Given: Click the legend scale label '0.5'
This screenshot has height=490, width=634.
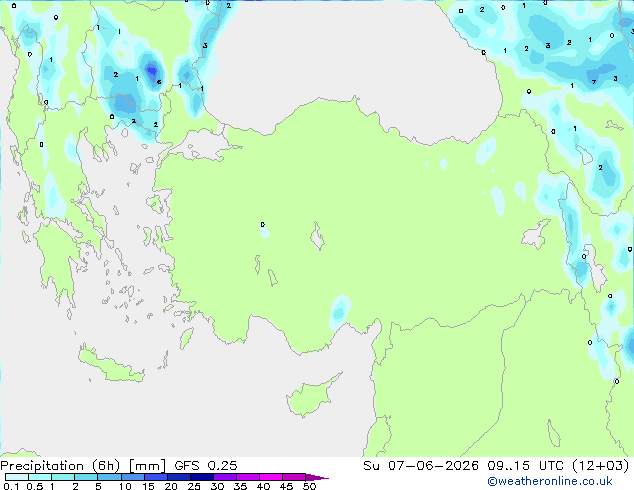Looking at the screenshot, I should point(35,486).
